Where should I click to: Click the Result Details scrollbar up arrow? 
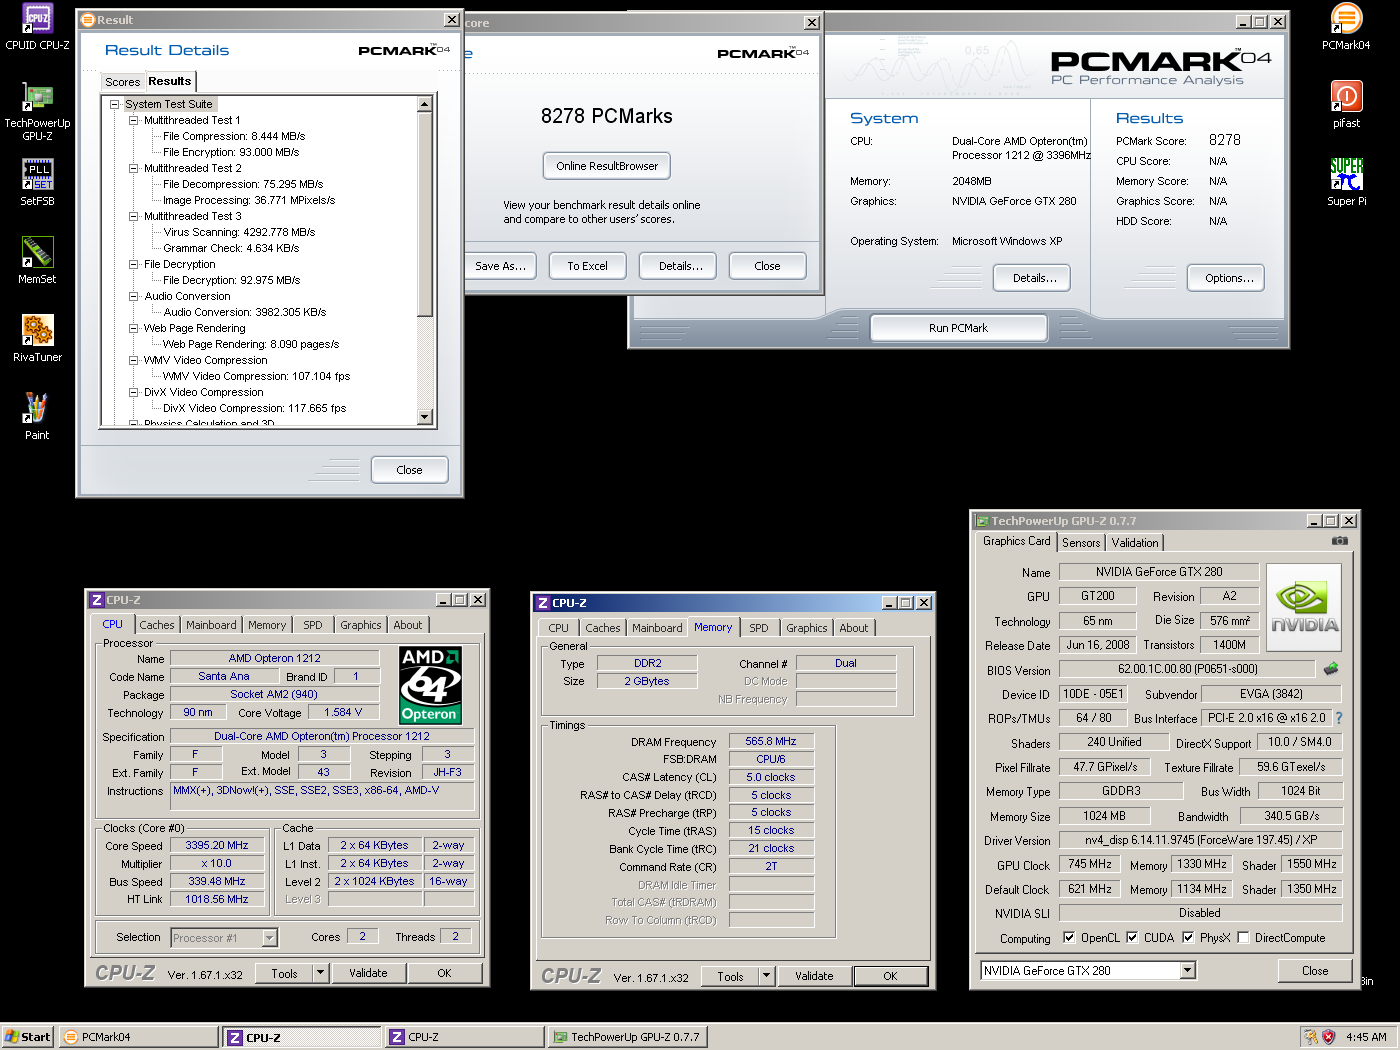(425, 104)
